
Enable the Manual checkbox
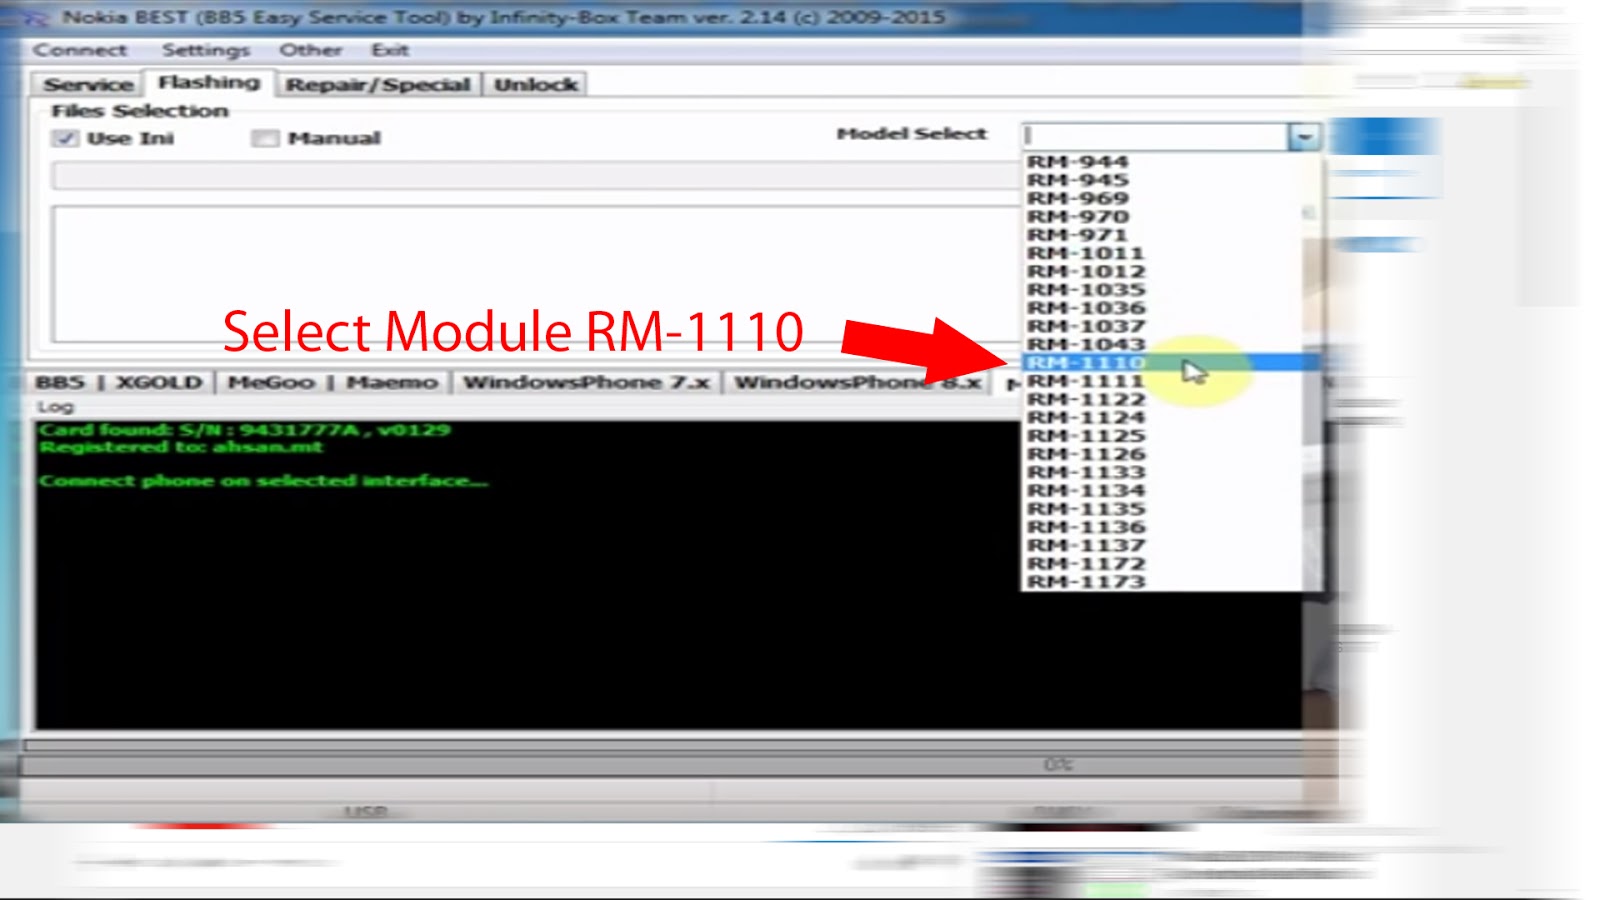(x=265, y=138)
